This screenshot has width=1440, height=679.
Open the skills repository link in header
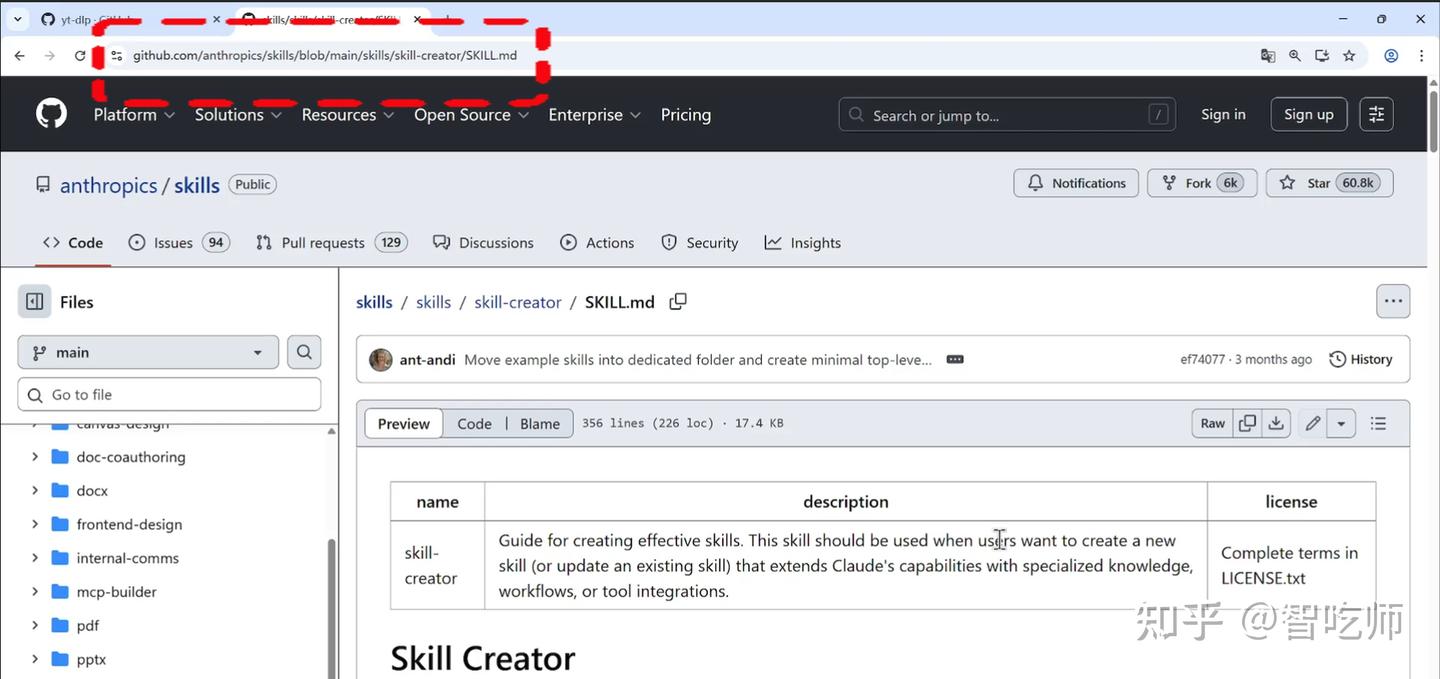point(197,185)
